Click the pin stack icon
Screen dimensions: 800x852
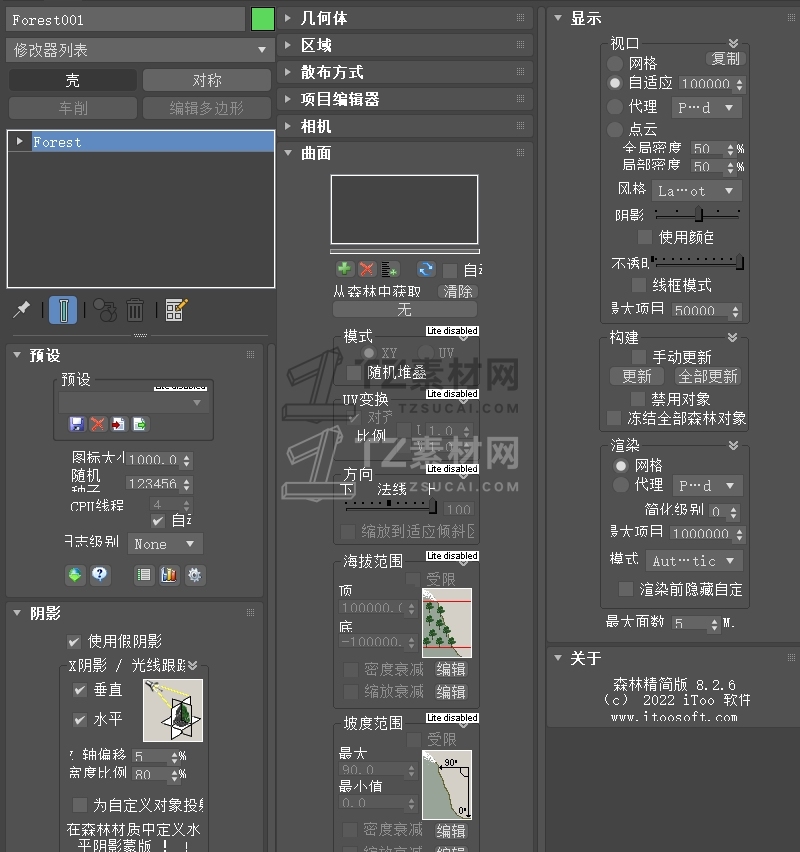pos(22,310)
